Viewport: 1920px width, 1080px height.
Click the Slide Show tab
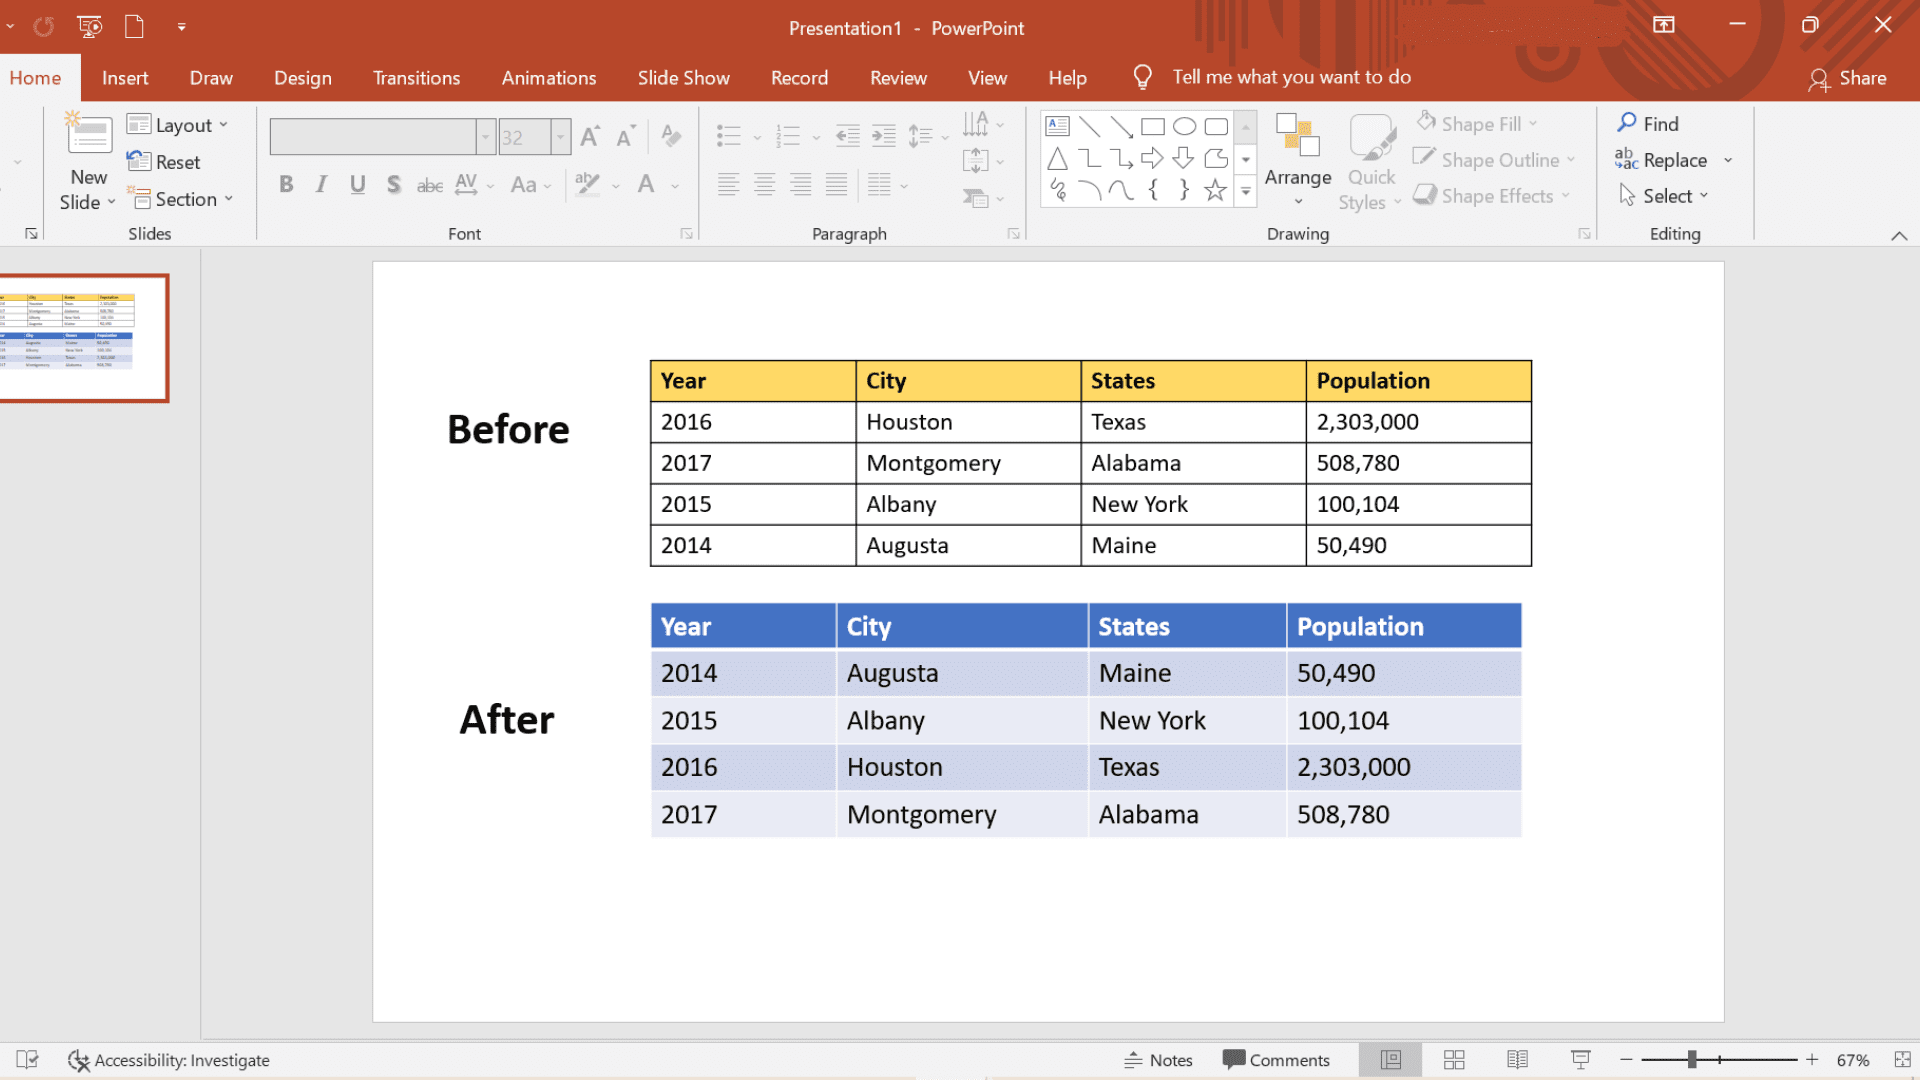(682, 76)
